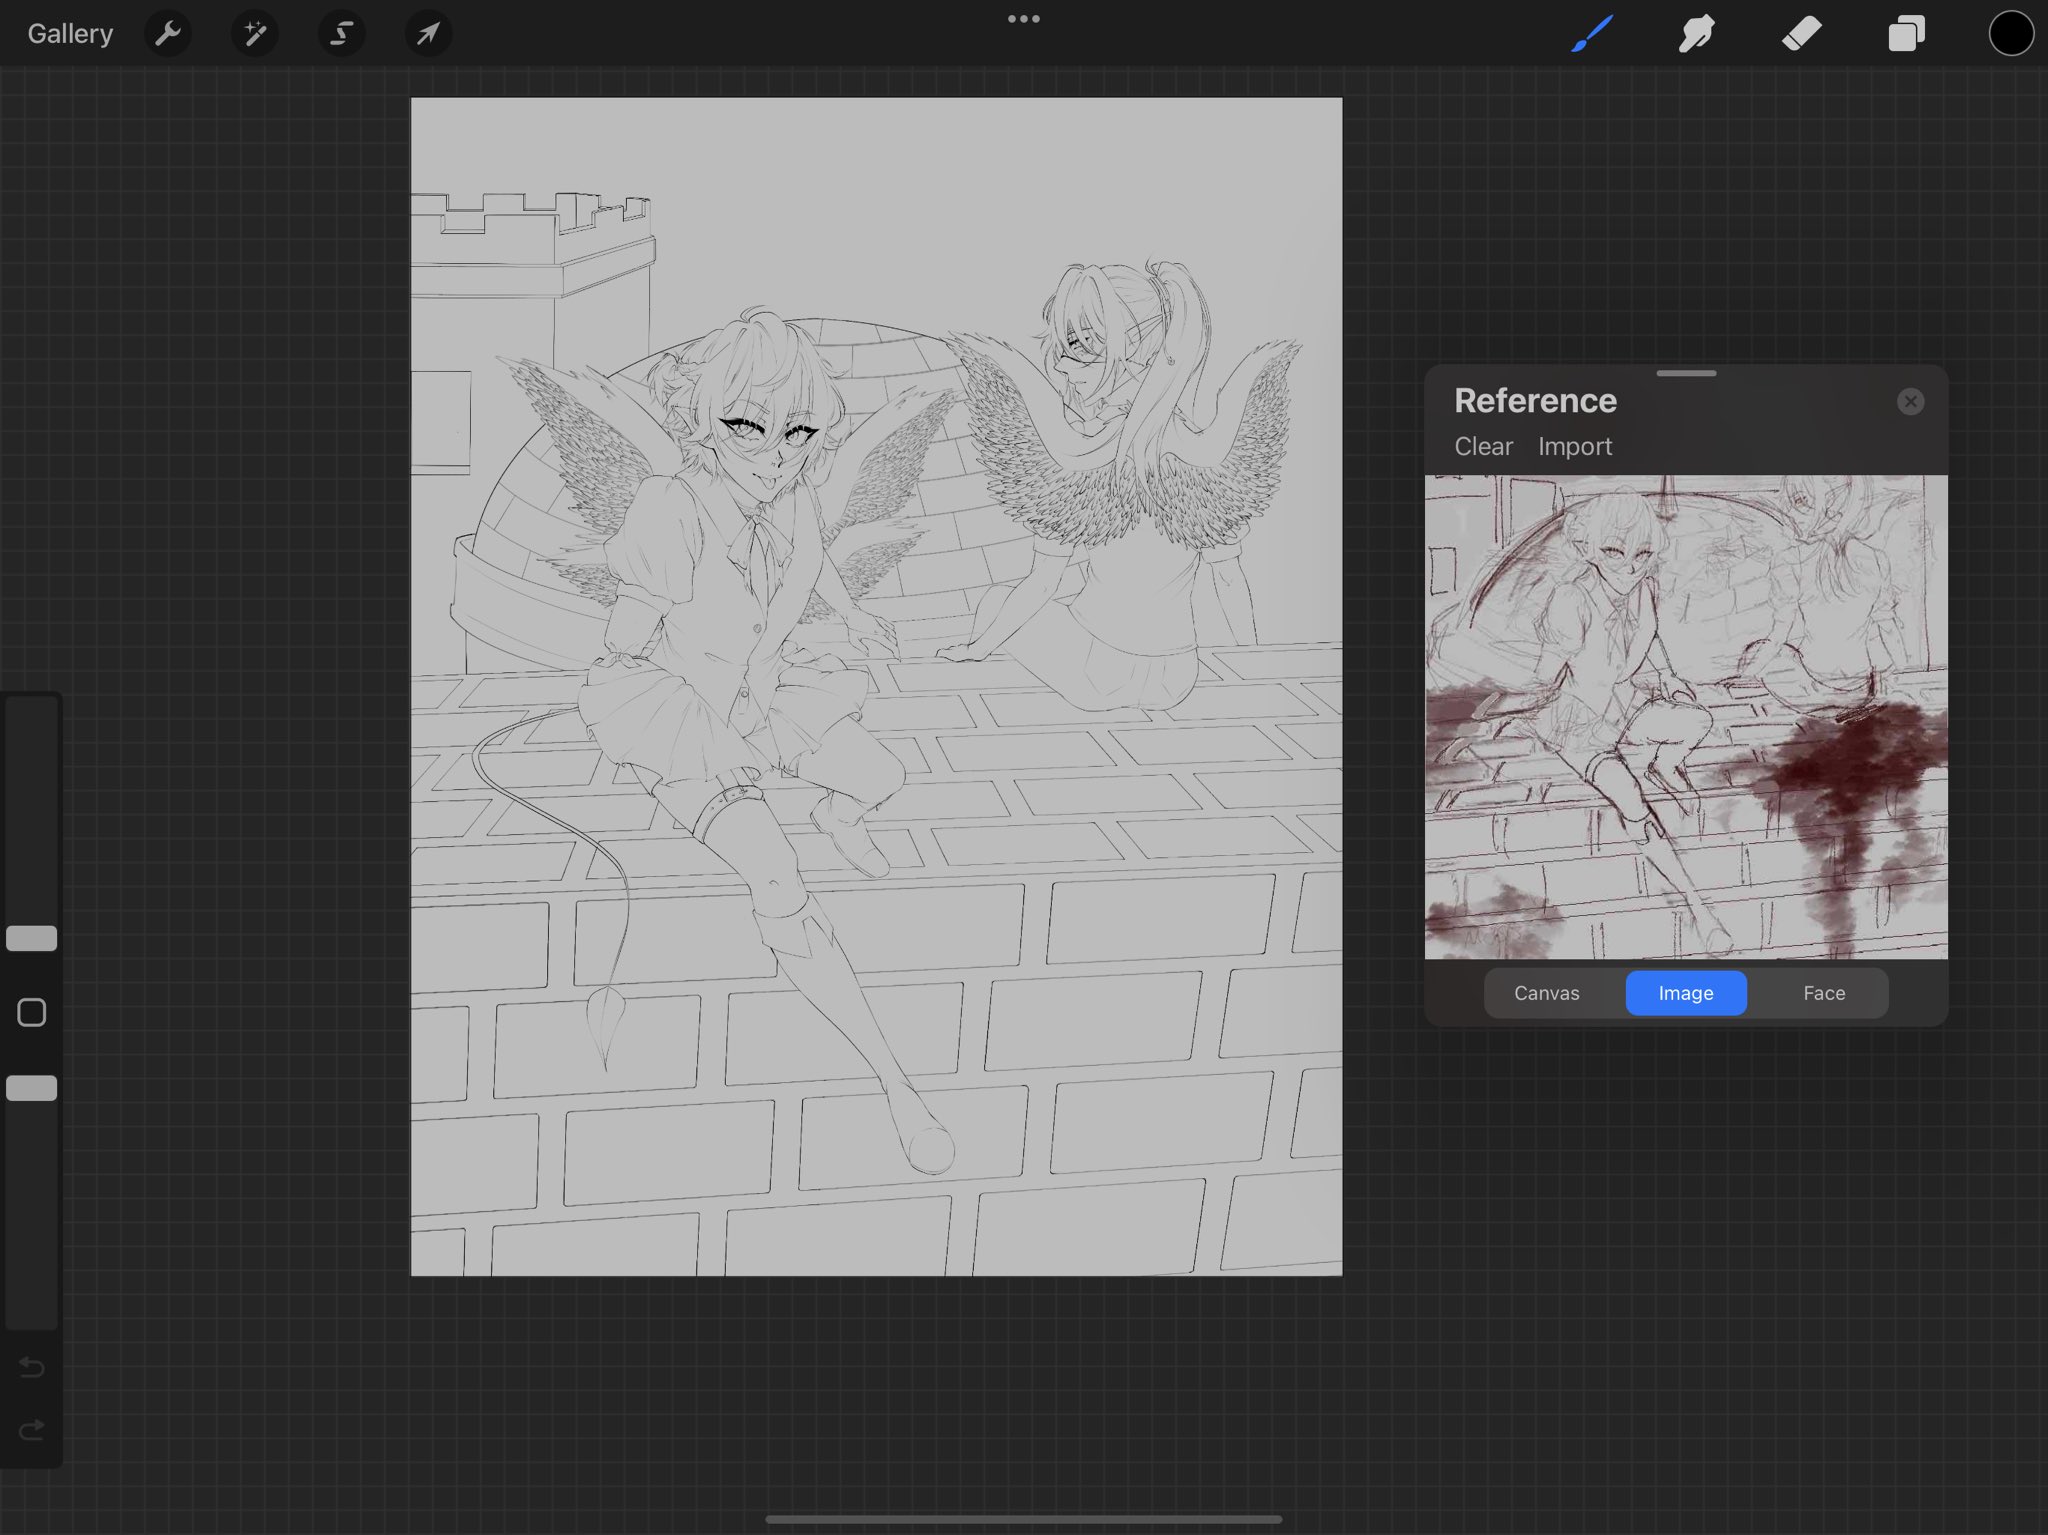Tap the undo arrow in sidebar
The height and width of the screenshot is (1535, 2048).
(32, 1367)
